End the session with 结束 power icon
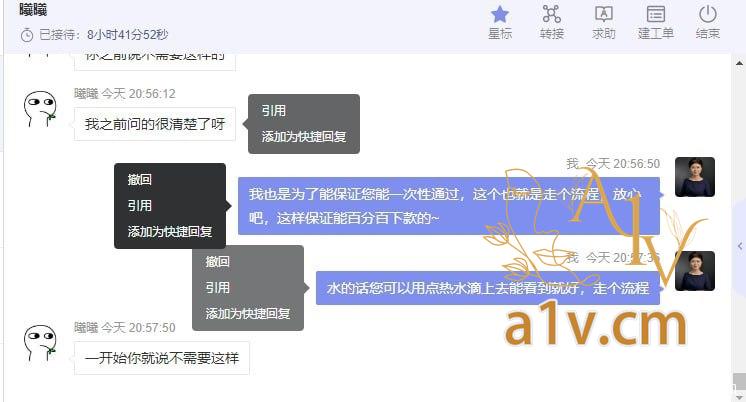Viewport: 746px width, 402px height. (707, 22)
